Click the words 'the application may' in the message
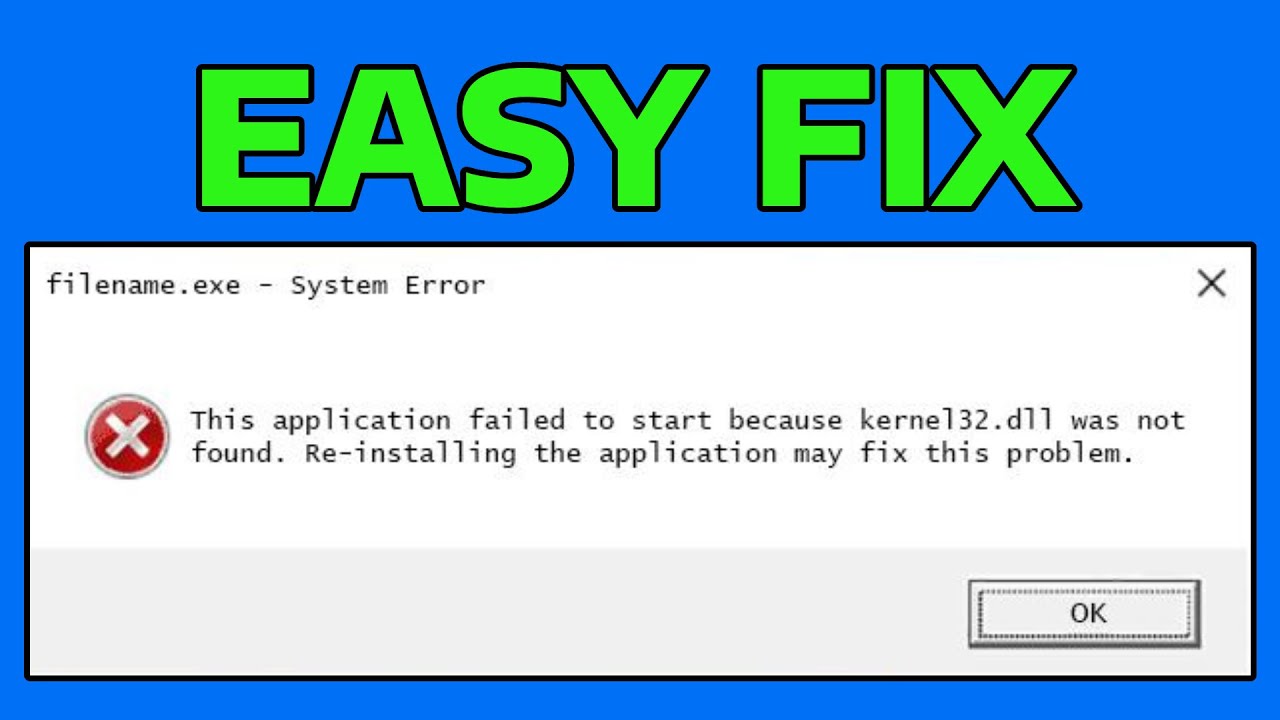Screen dimensions: 1280x720 point(689,454)
